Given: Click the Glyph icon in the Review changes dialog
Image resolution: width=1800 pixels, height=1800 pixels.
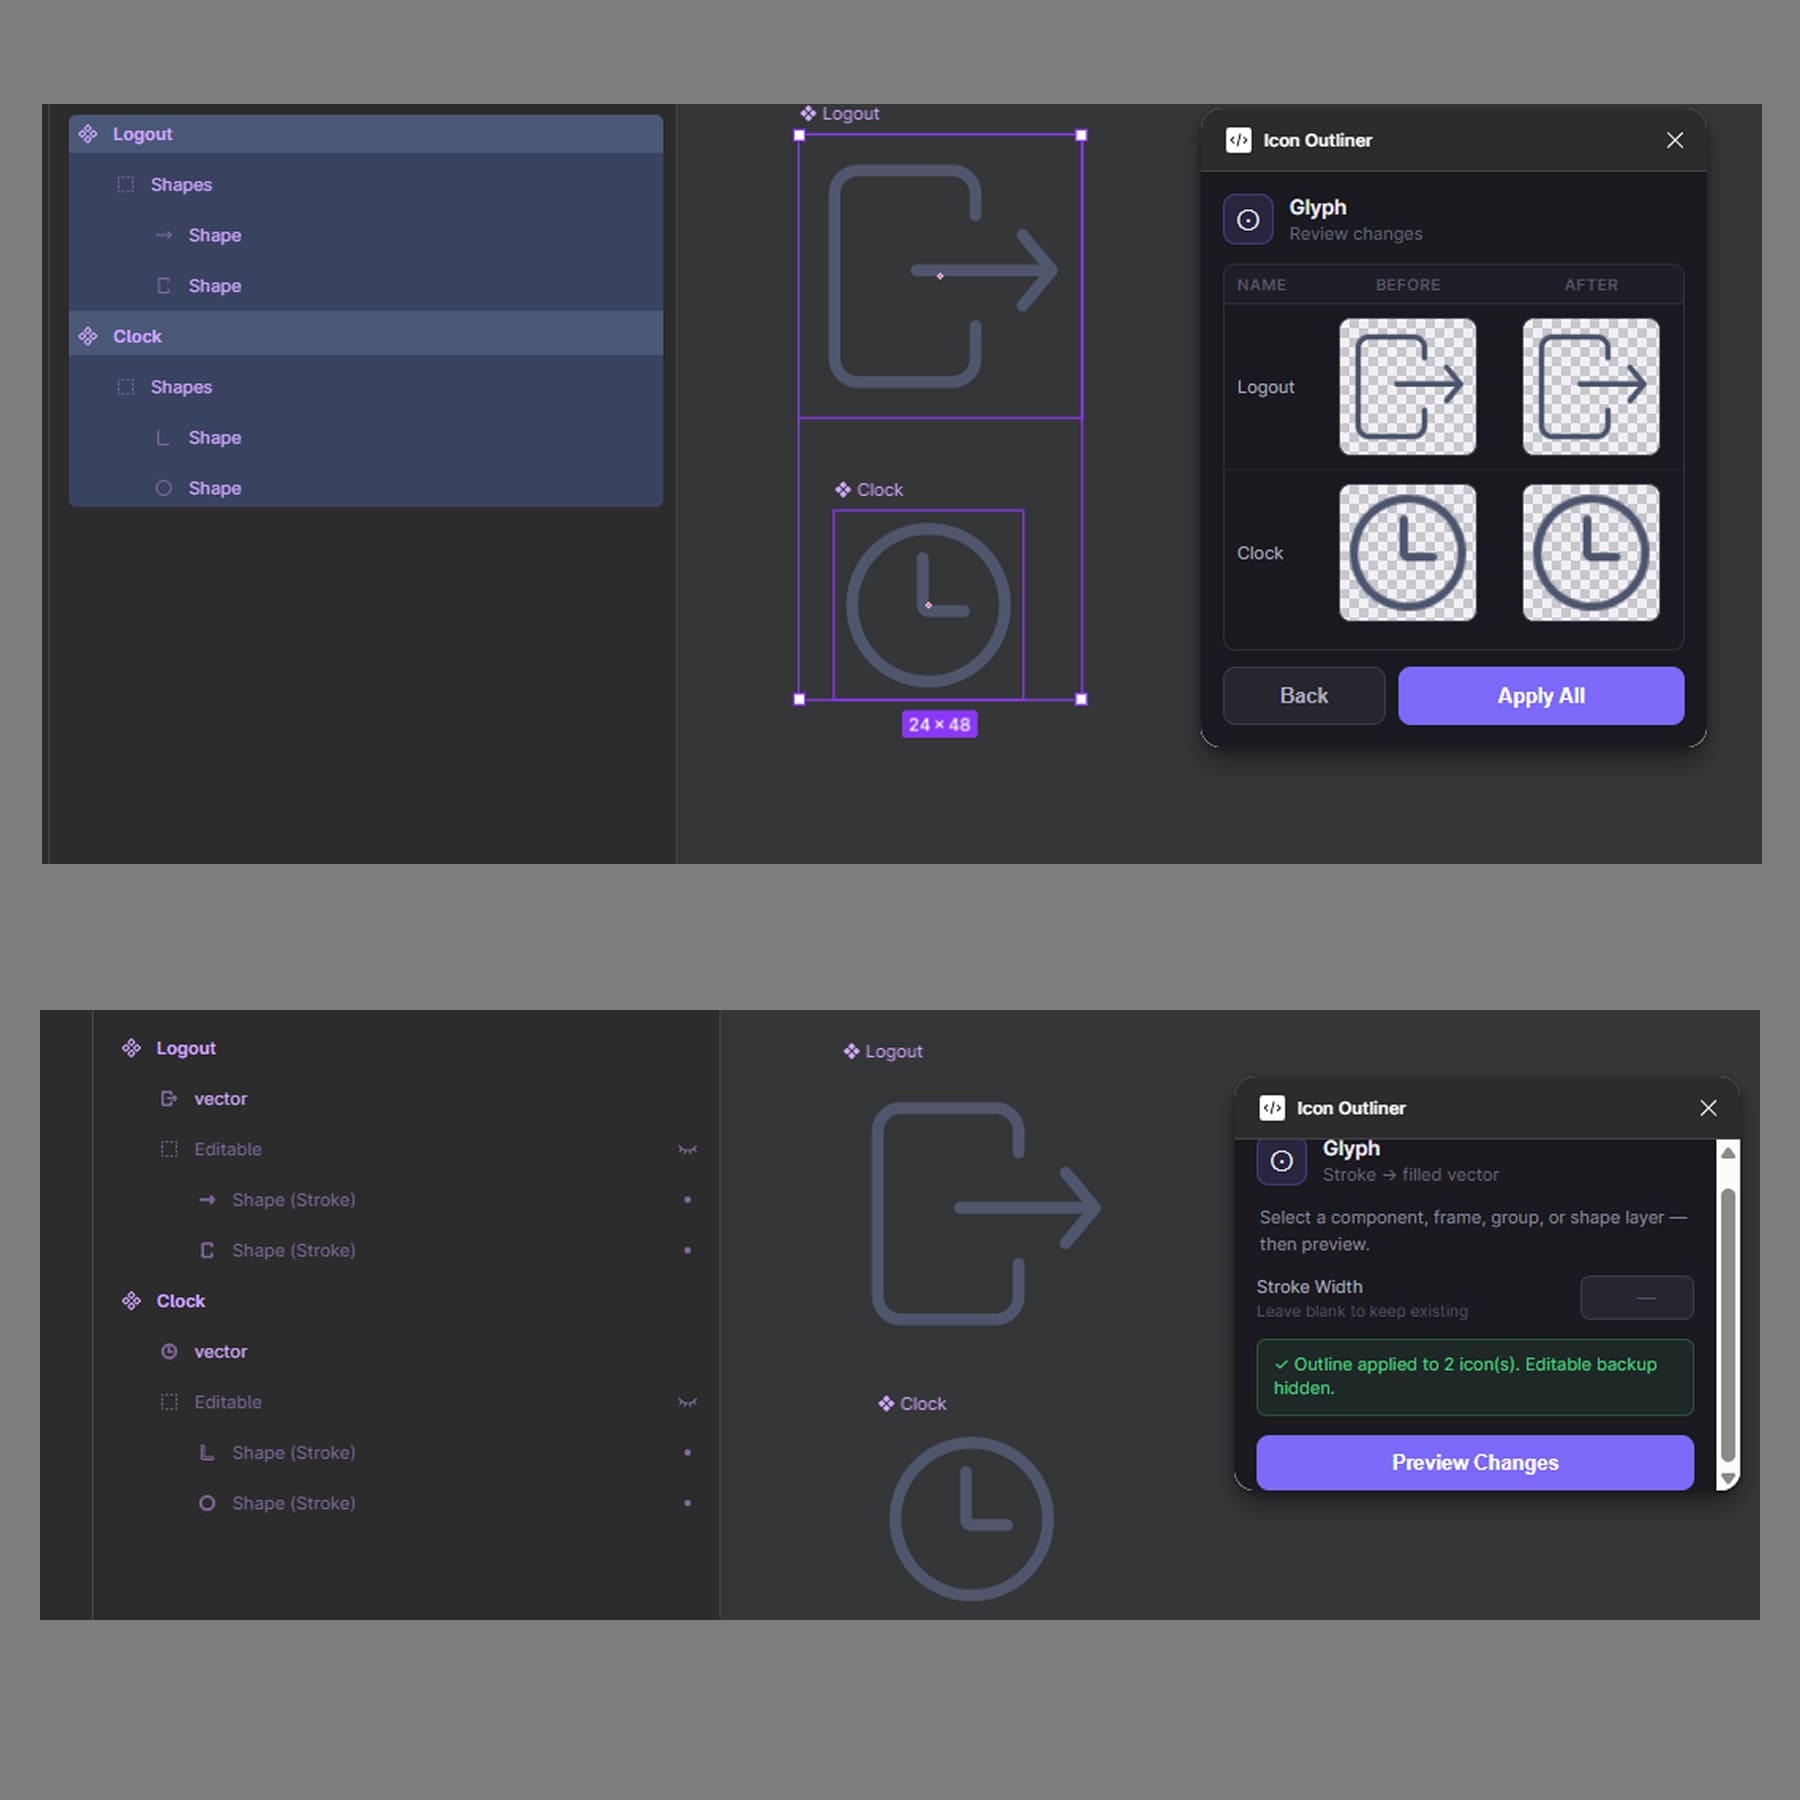Looking at the screenshot, I should (x=1248, y=219).
